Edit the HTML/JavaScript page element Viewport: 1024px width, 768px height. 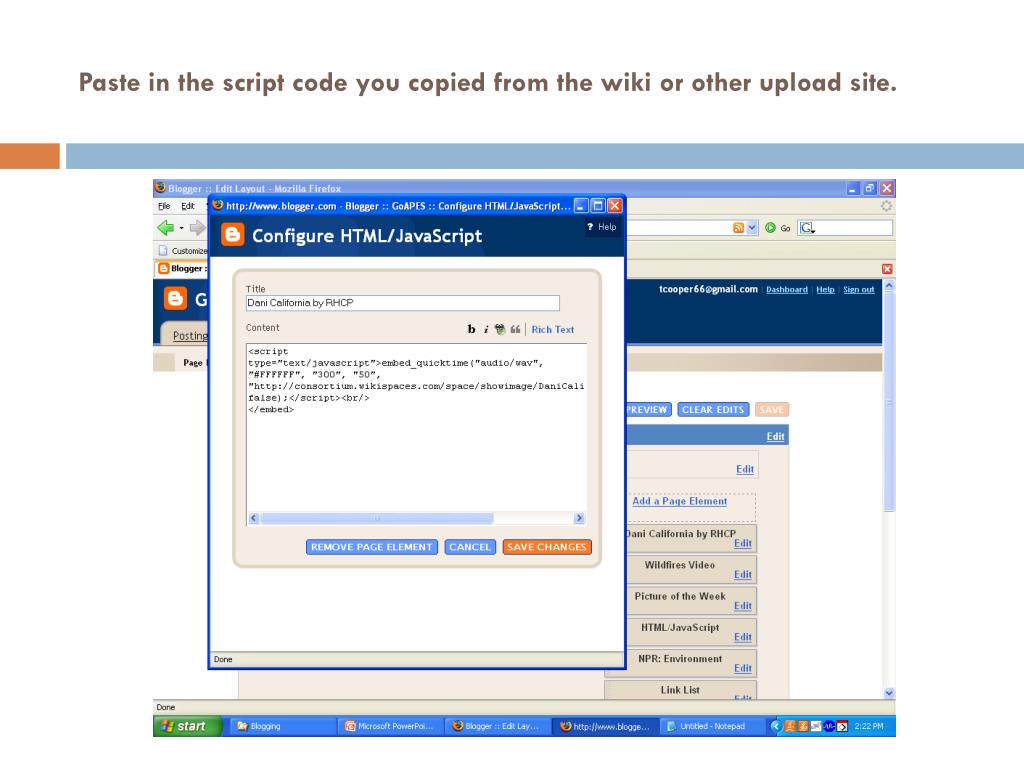coord(743,637)
